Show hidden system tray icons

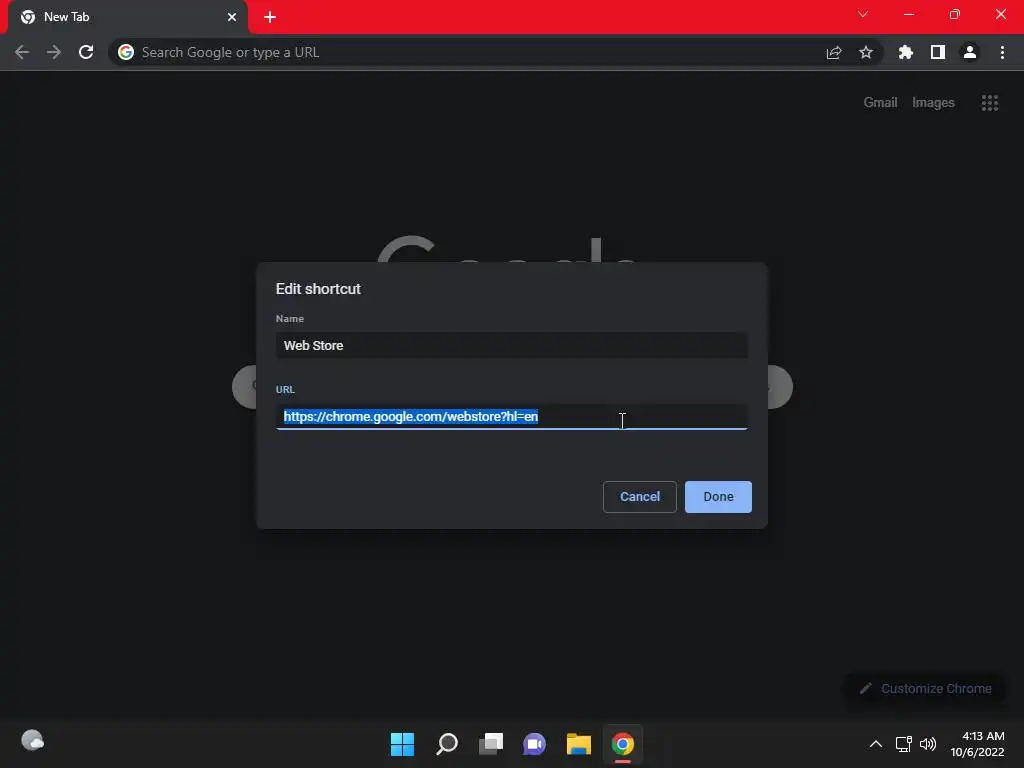(x=876, y=744)
